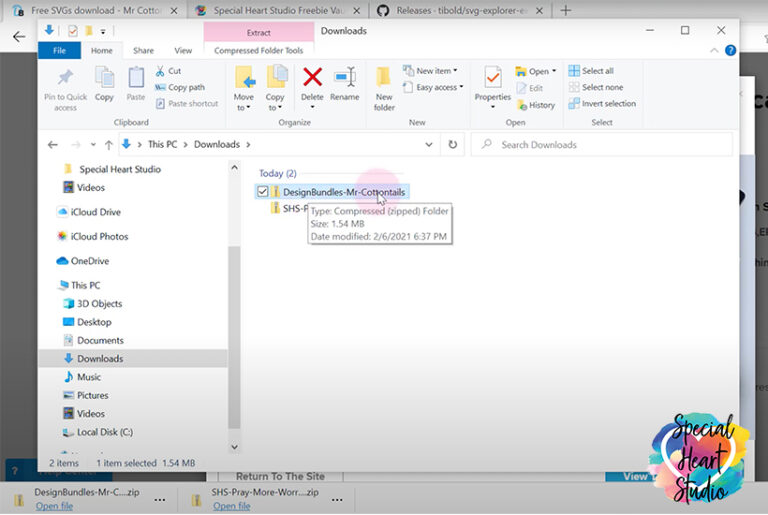Choose Copy path in Clipboard group

click(x=180, y=87)
